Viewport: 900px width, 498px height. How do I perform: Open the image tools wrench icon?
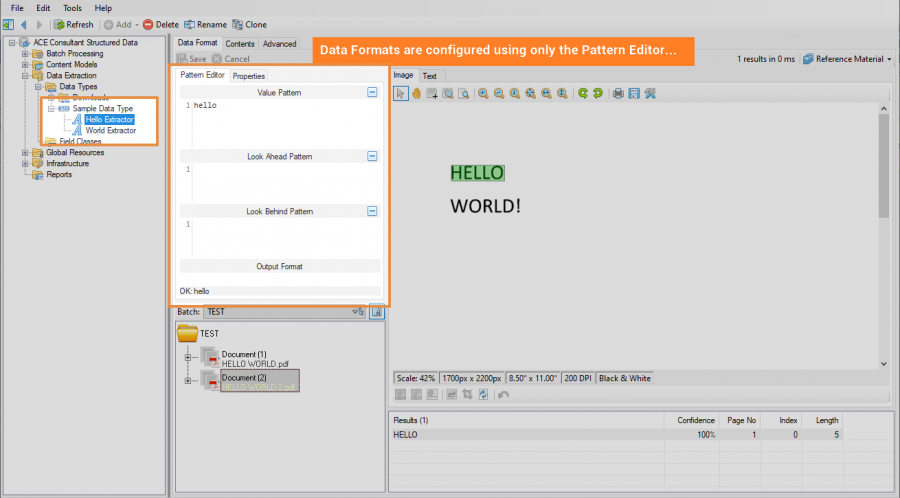point(650,94)
